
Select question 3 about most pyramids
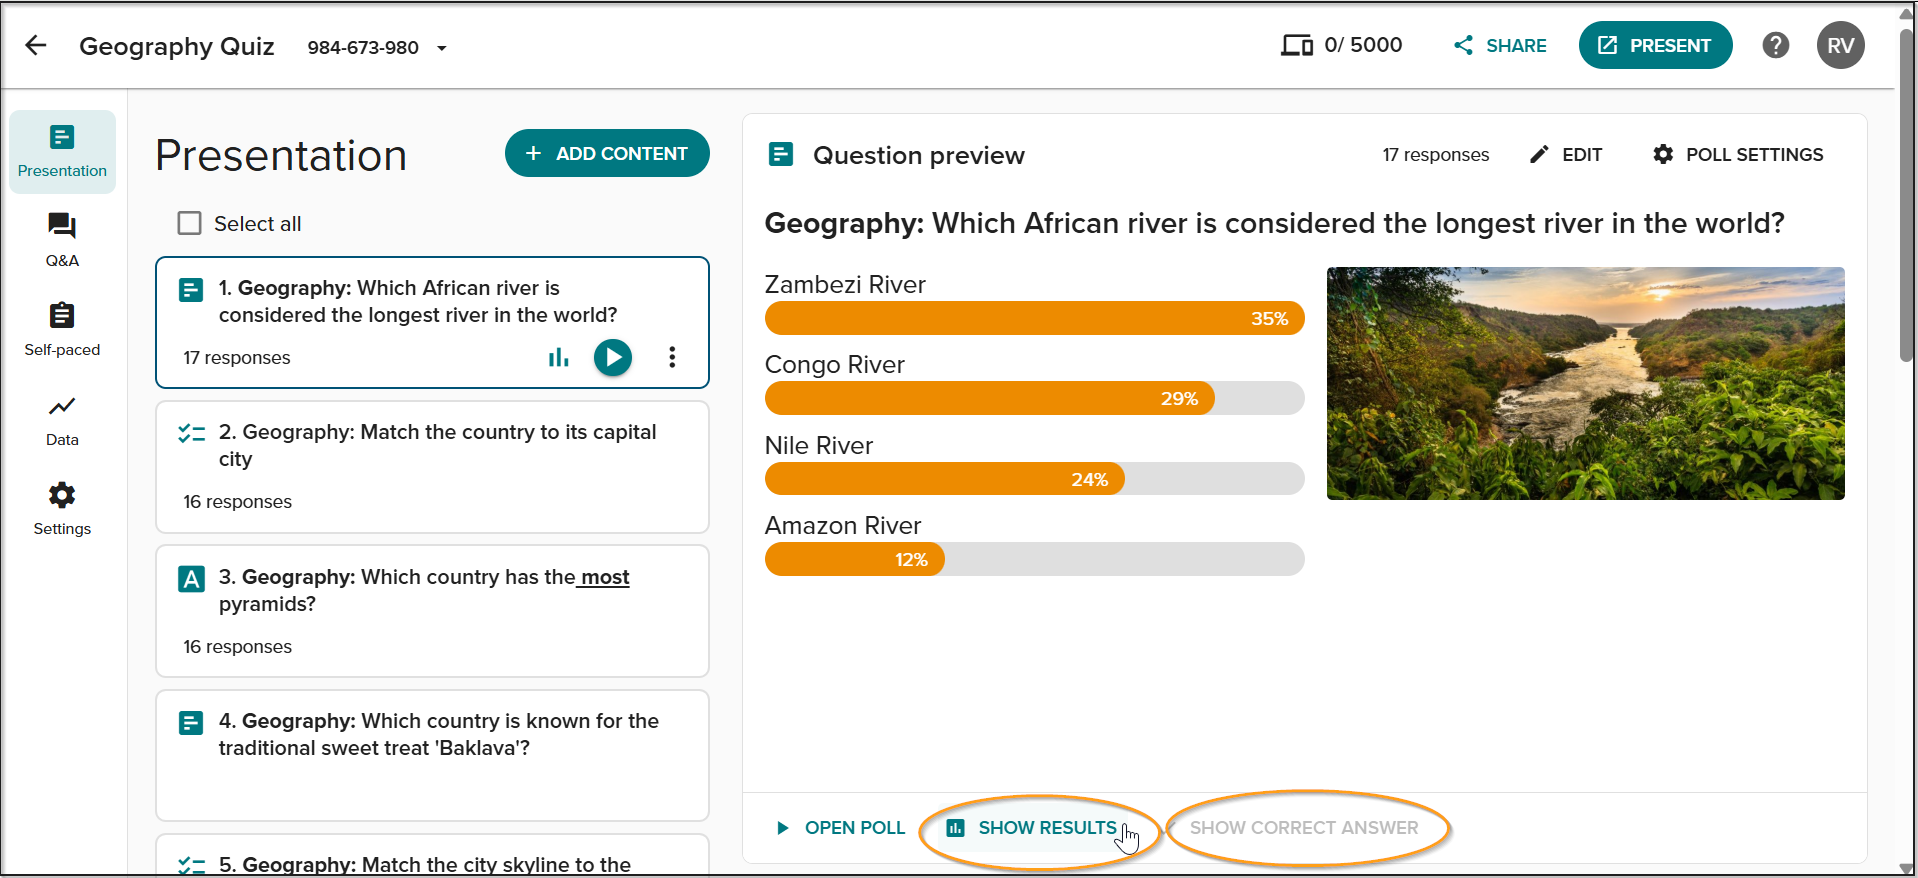click(x=432, y=611)
